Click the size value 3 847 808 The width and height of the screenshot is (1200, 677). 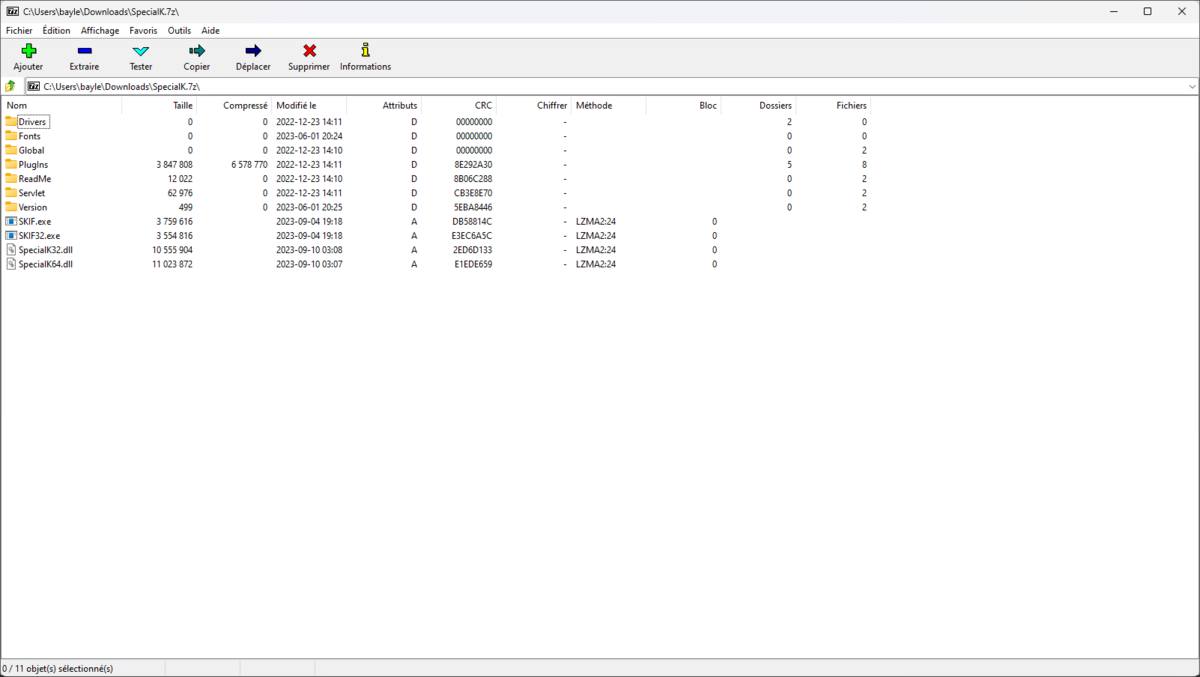[174, 164]
